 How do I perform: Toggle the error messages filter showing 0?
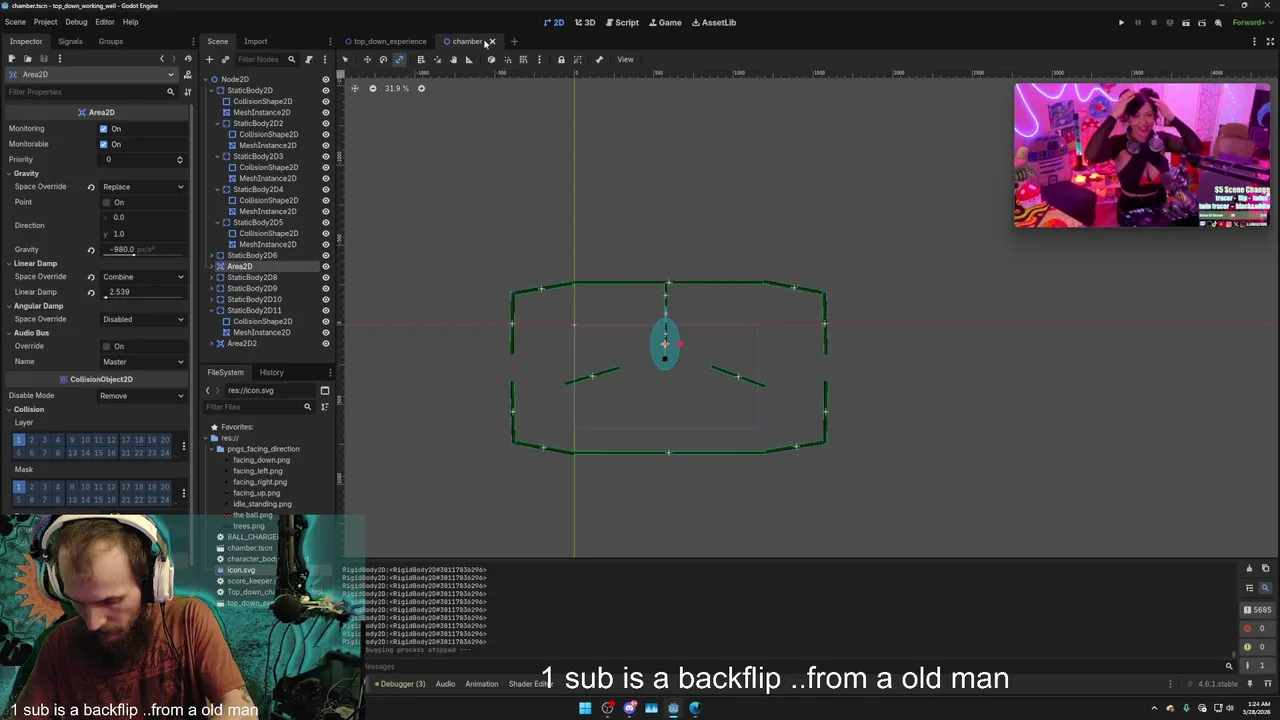point(1257,628)
